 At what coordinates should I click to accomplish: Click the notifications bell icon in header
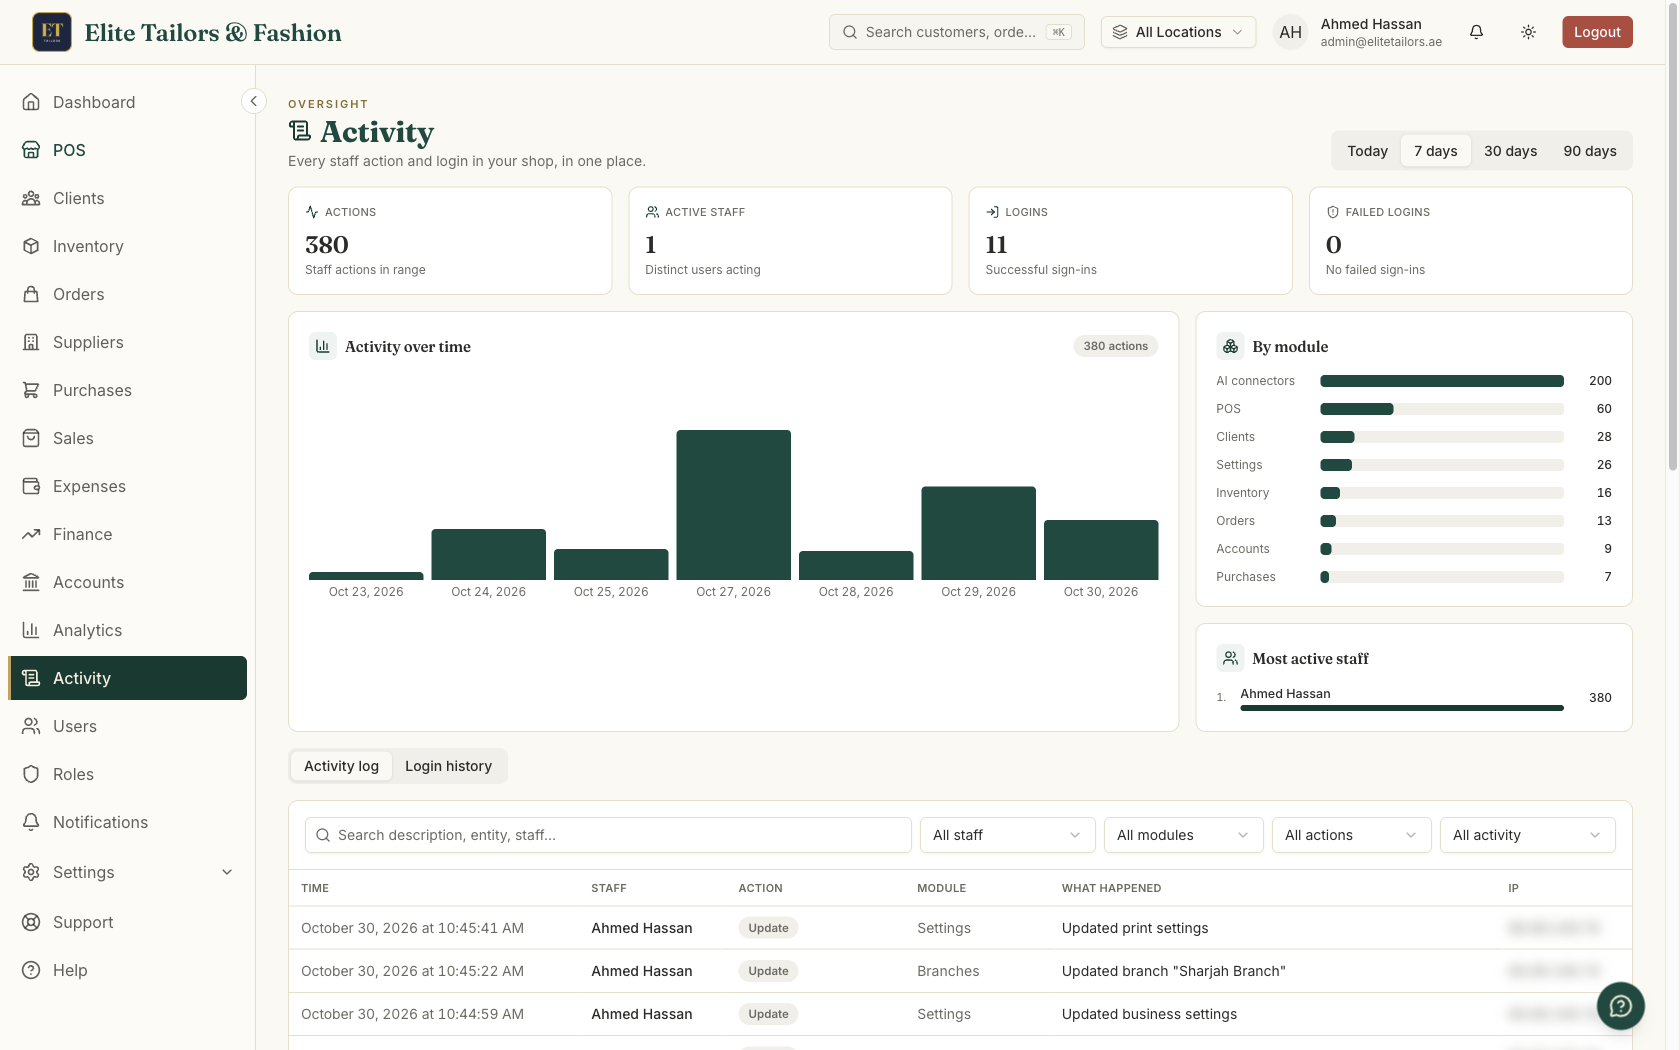click(1476, 32)
